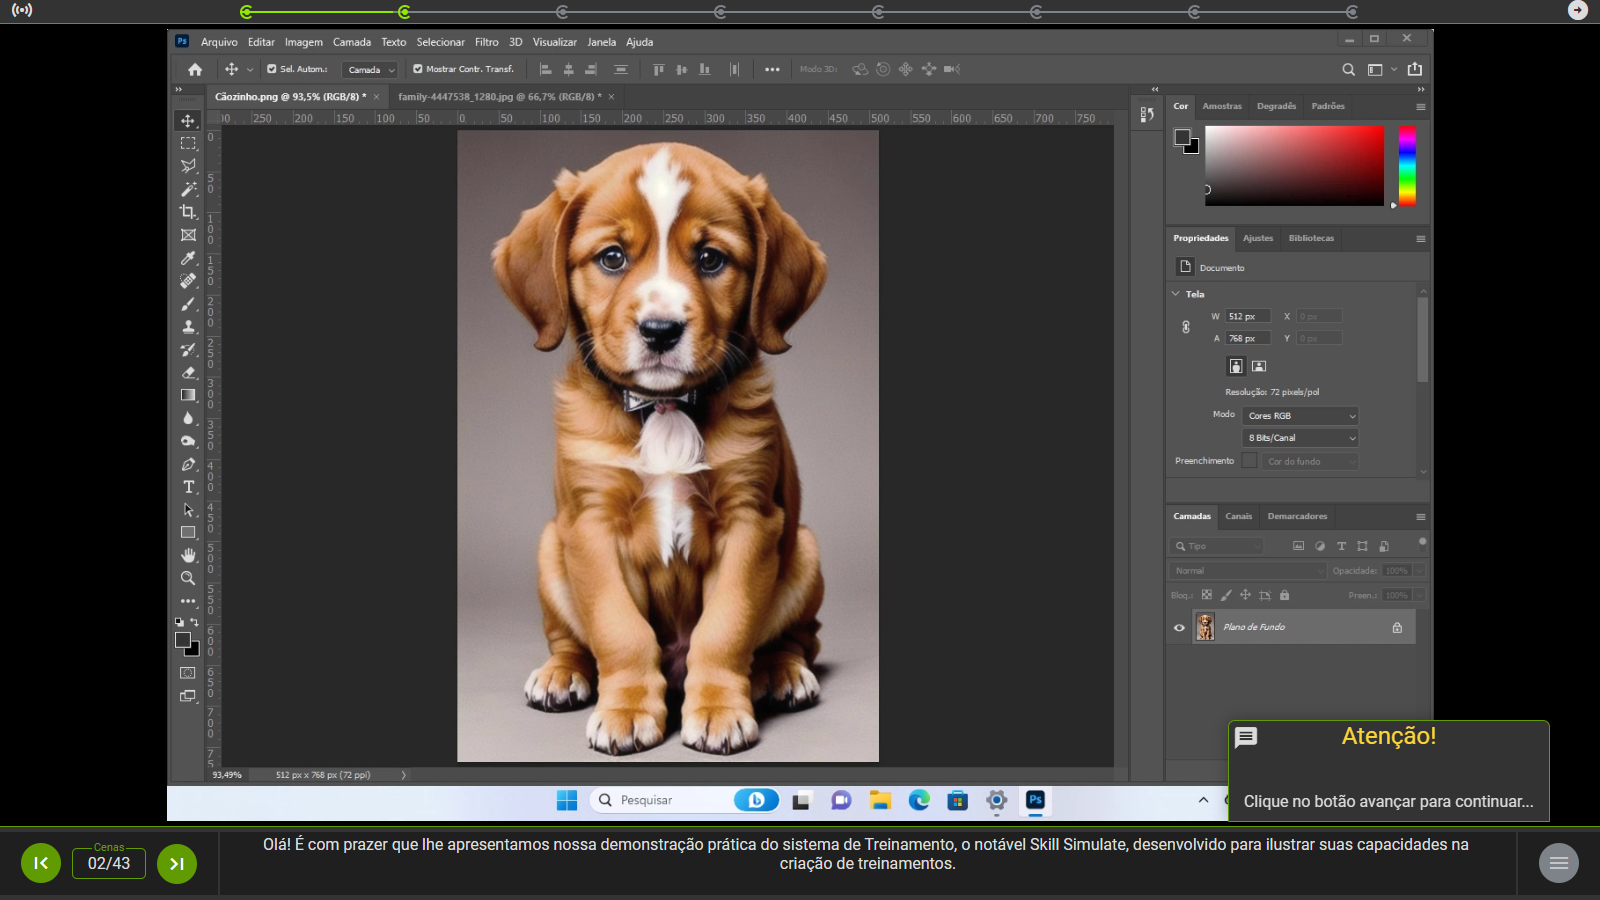
Task: Go back to the first scene
Action: [x=41, y=863]
